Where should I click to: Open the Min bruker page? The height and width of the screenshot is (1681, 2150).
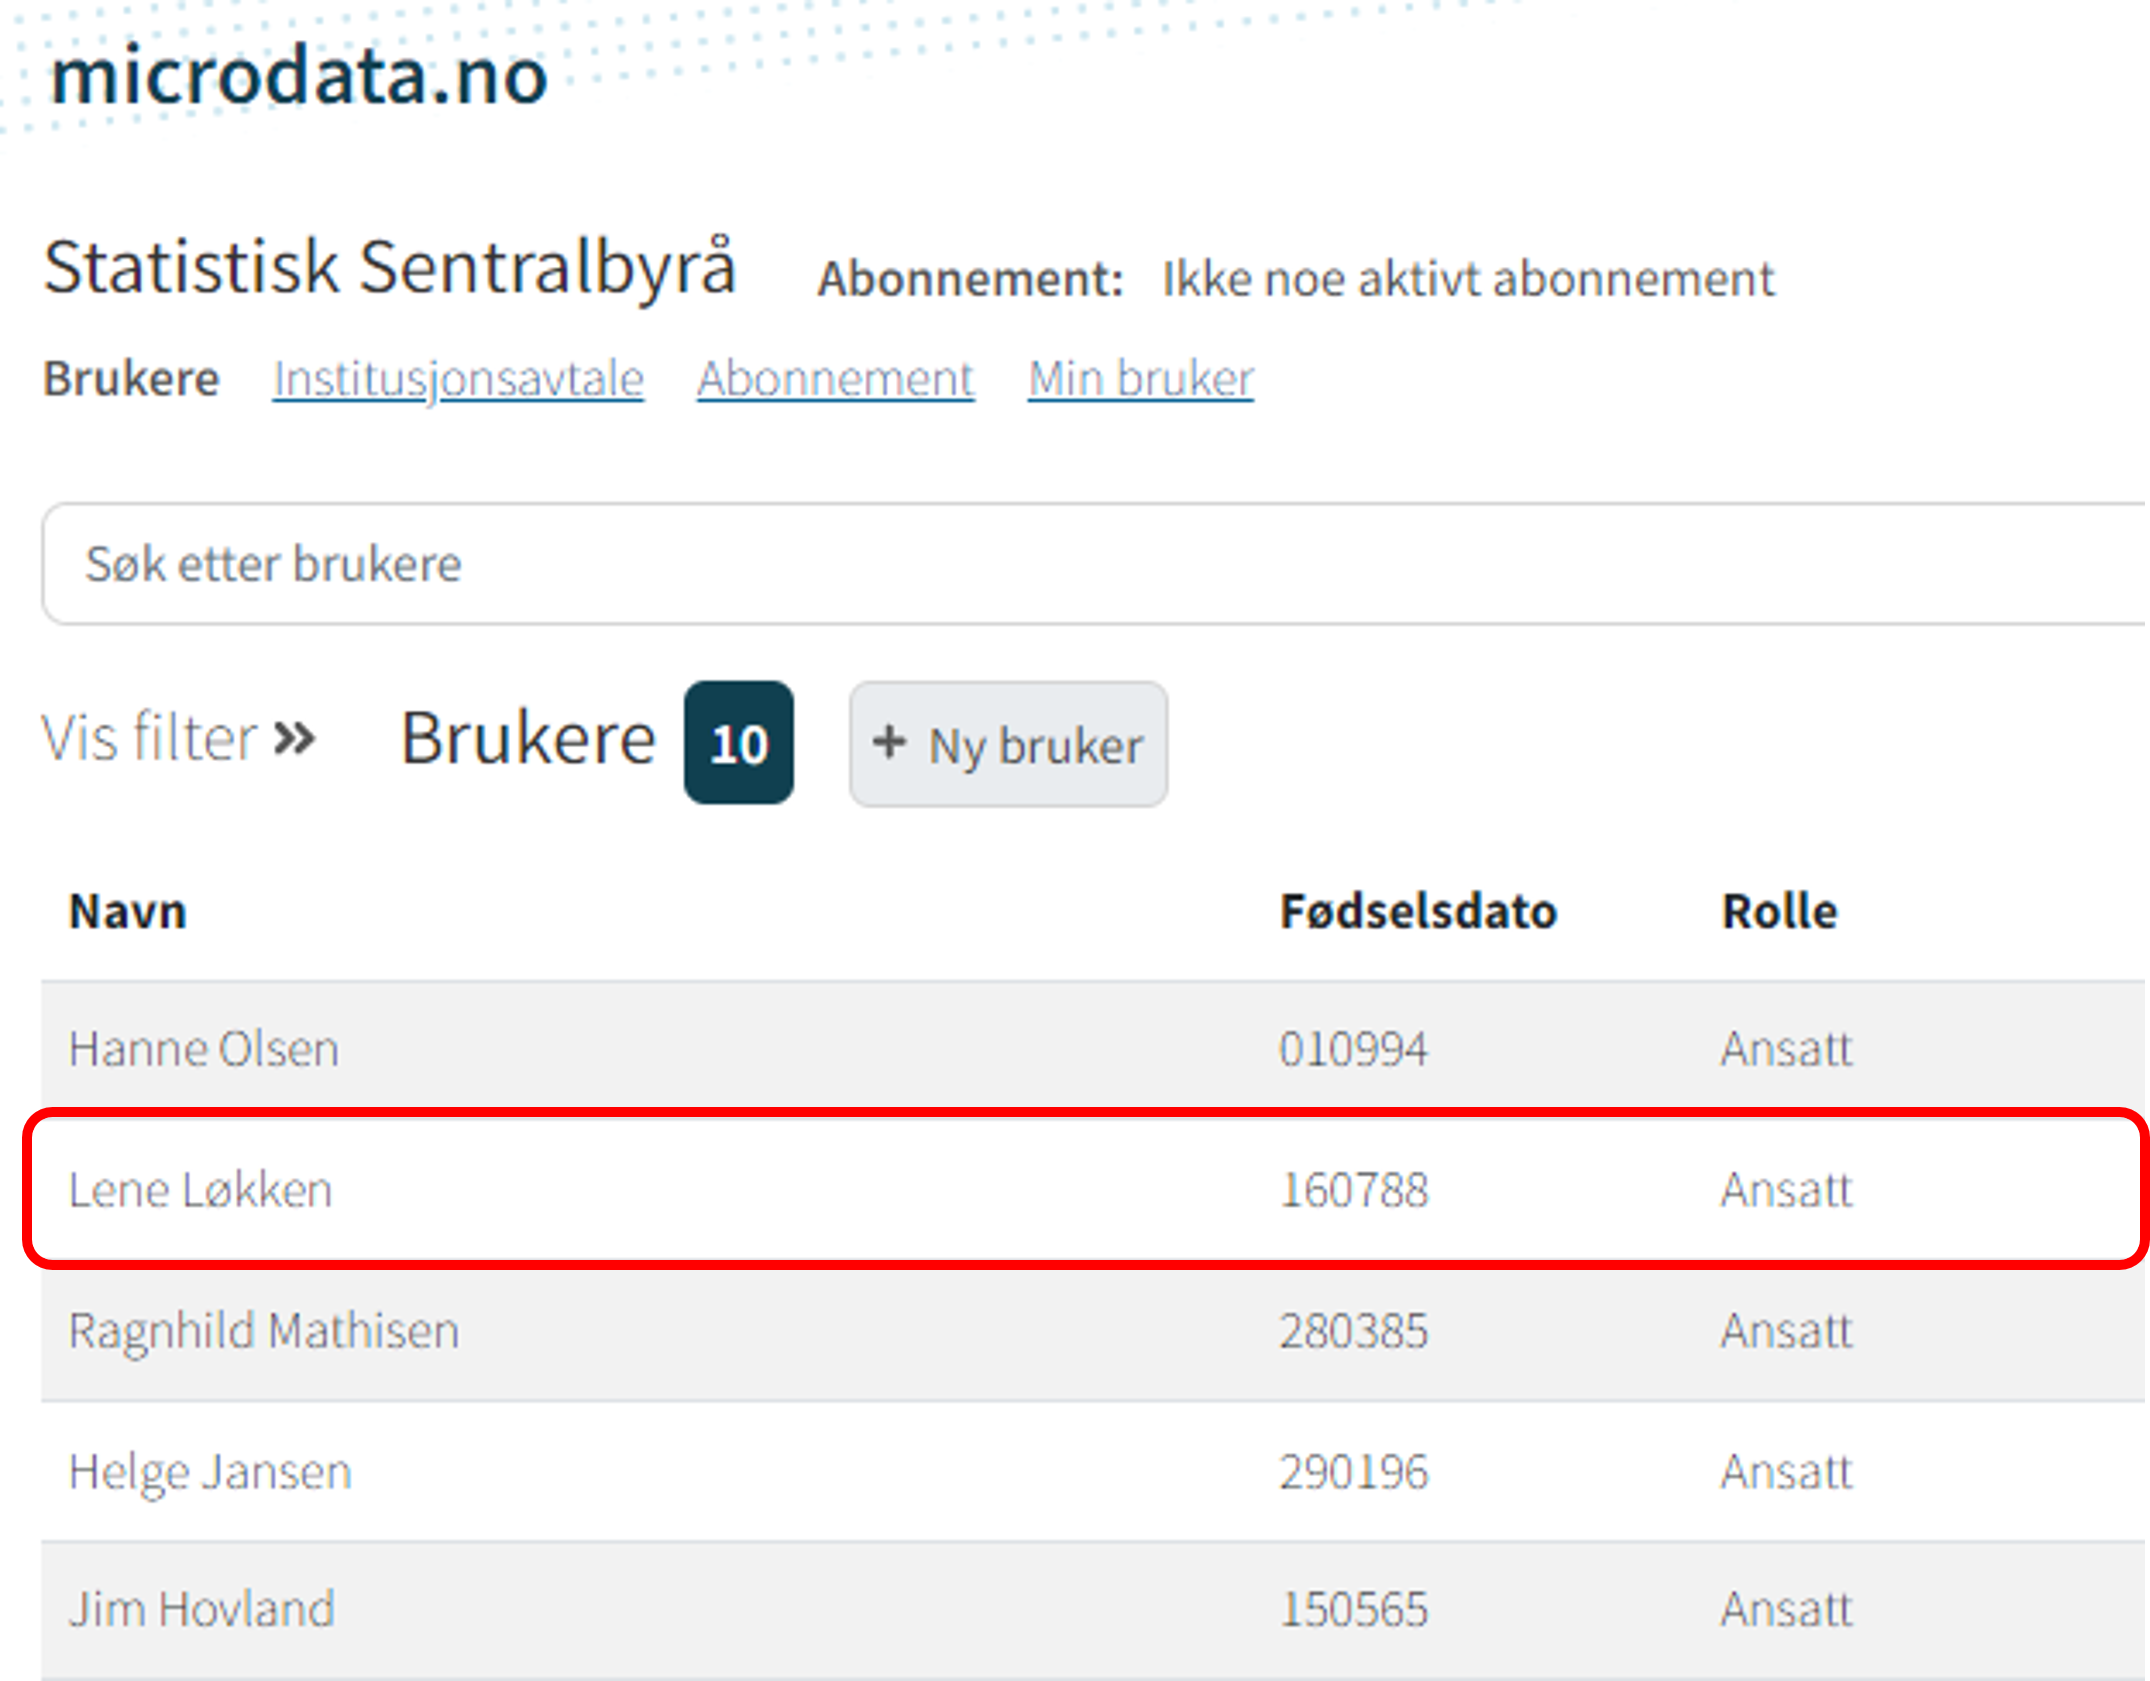click(x=1140, y=379)
